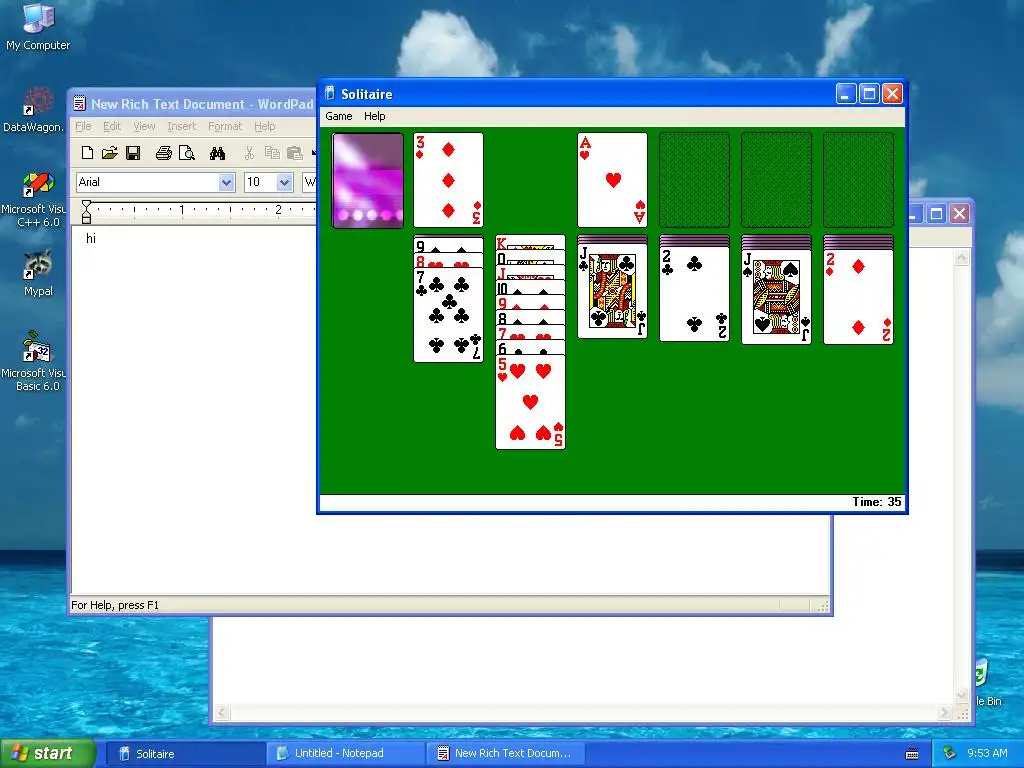Click the Open file icon in WordPad
Screen dimensions: 1024x768
pyautogui.click(x=110, y=153)
